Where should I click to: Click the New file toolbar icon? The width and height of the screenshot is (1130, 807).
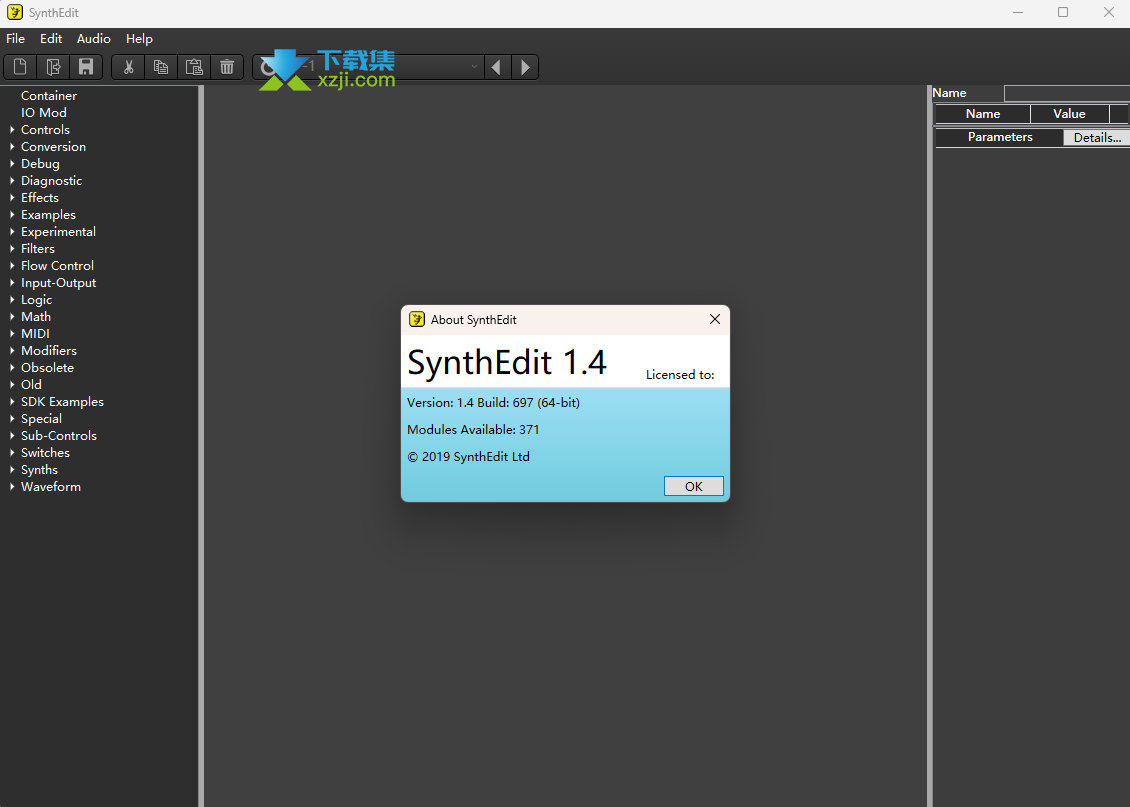tap(20, 67)
